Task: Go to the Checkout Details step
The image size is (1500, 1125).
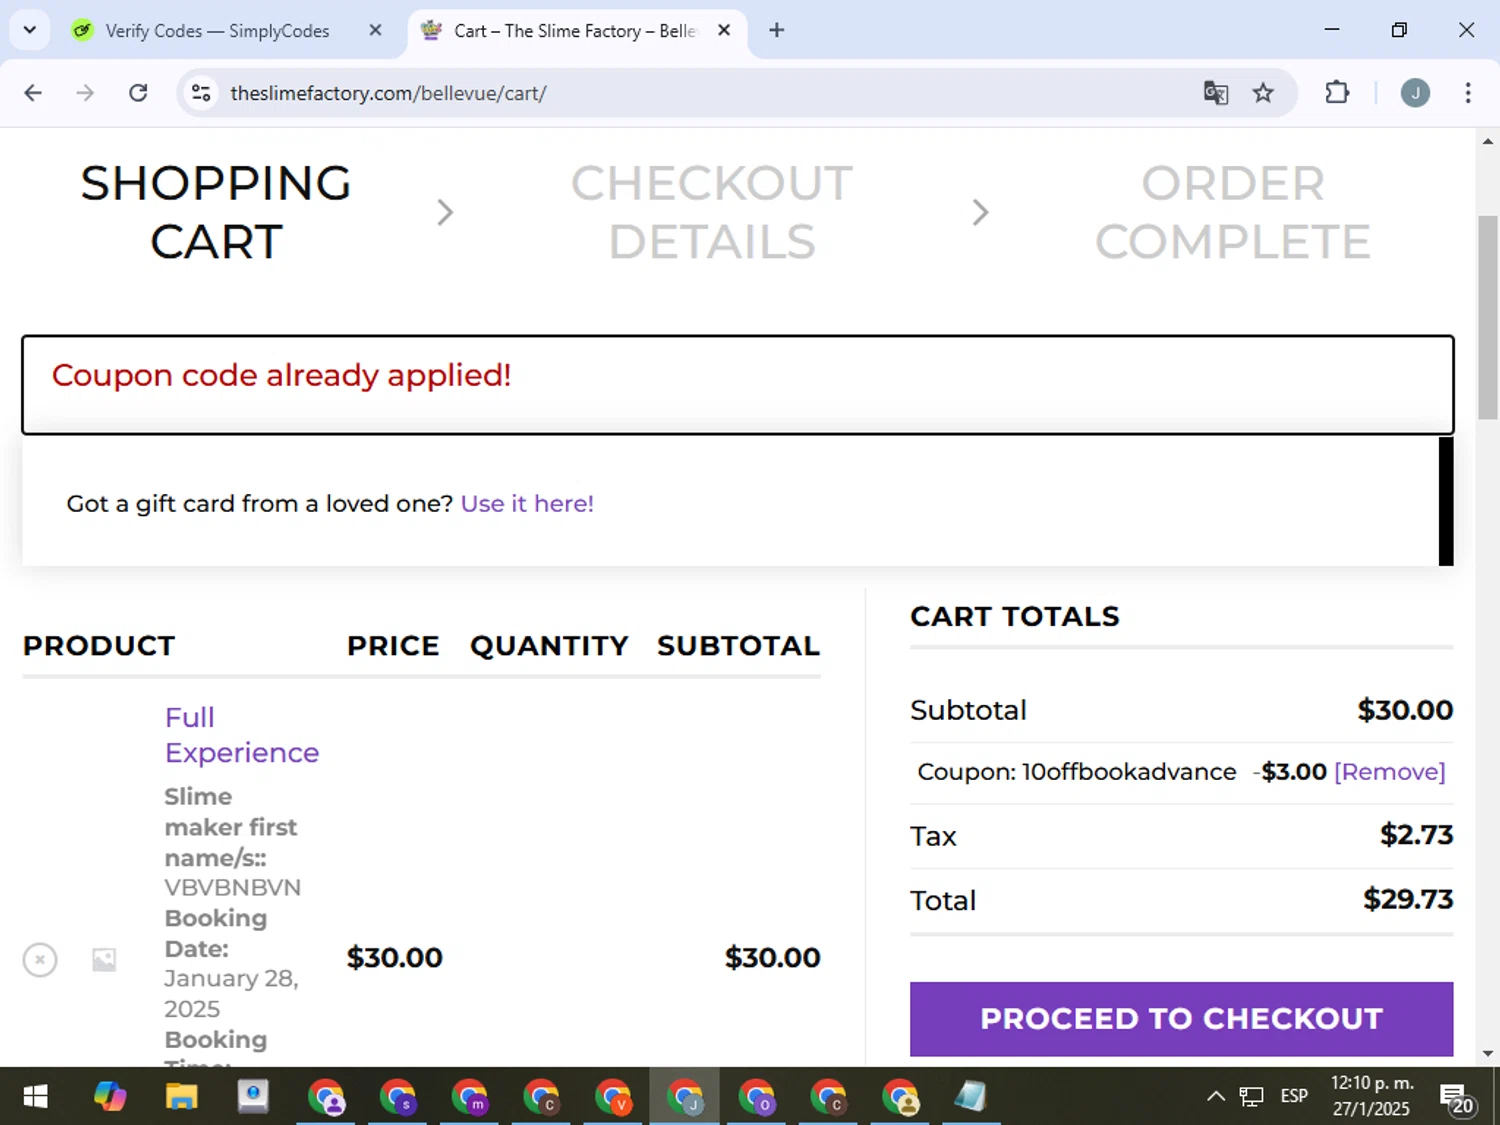Action: (712, 212)
